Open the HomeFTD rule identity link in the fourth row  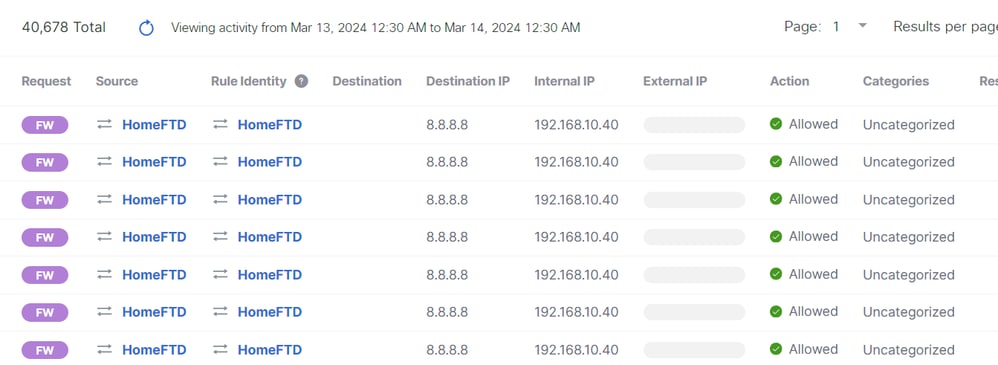270,237
